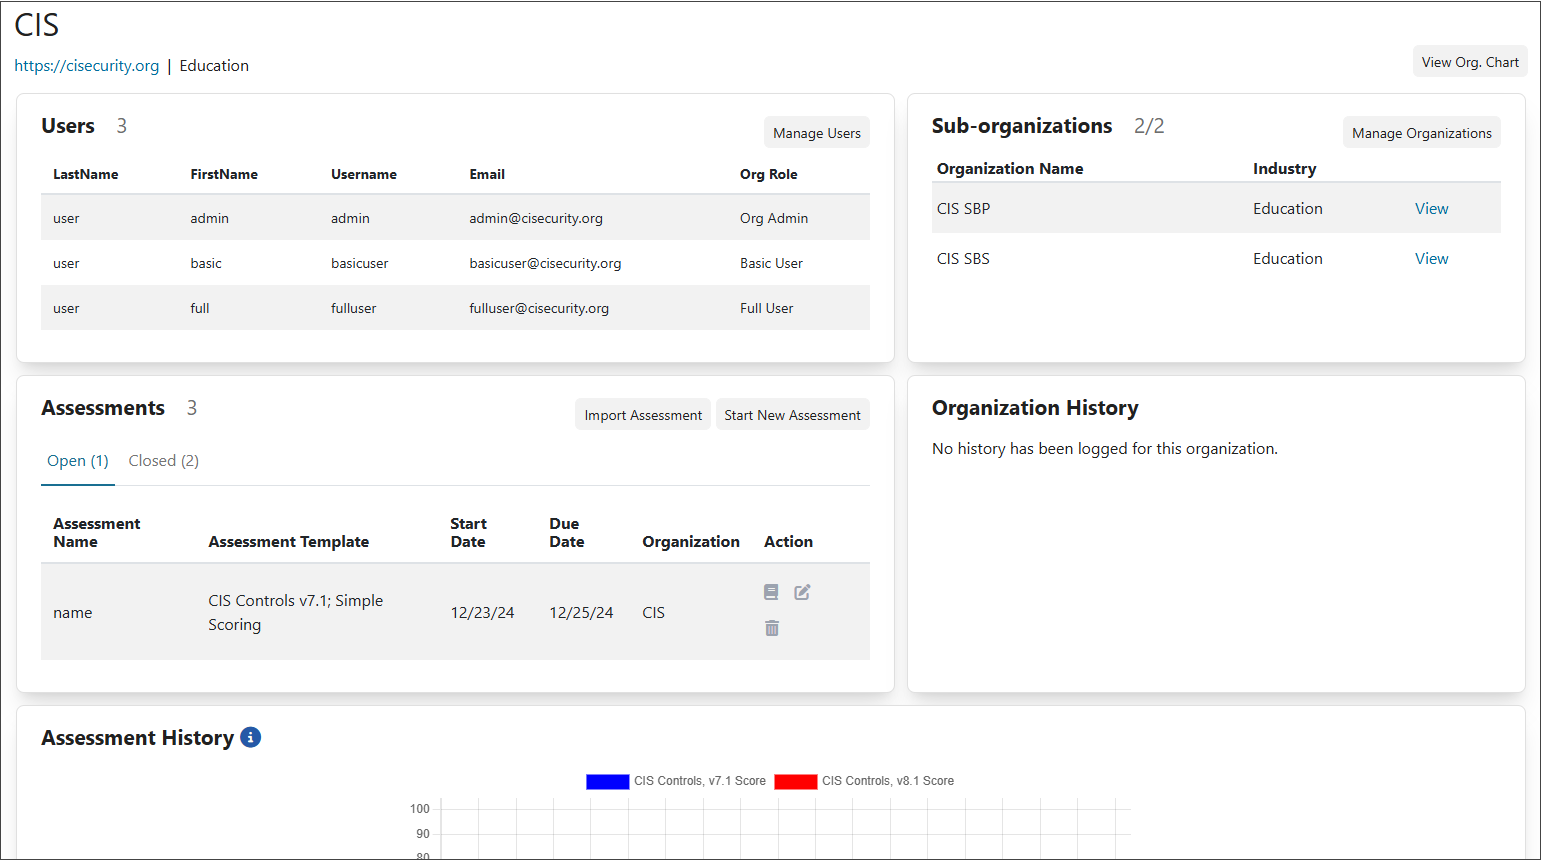Click the Email column header

point(487,174)
